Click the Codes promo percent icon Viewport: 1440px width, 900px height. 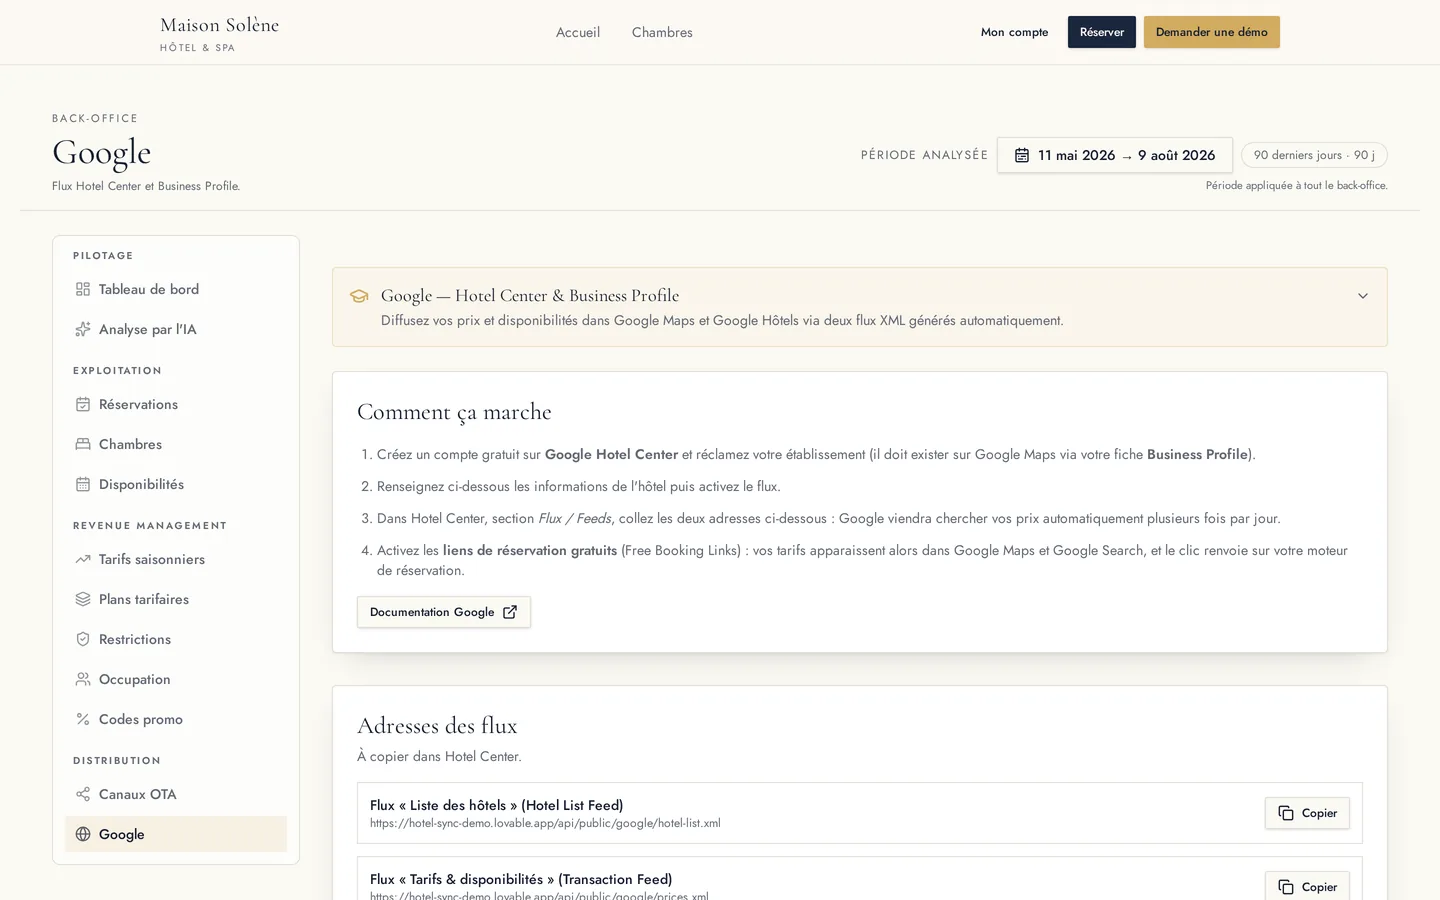pyautogui.click(x=83, y=719)
